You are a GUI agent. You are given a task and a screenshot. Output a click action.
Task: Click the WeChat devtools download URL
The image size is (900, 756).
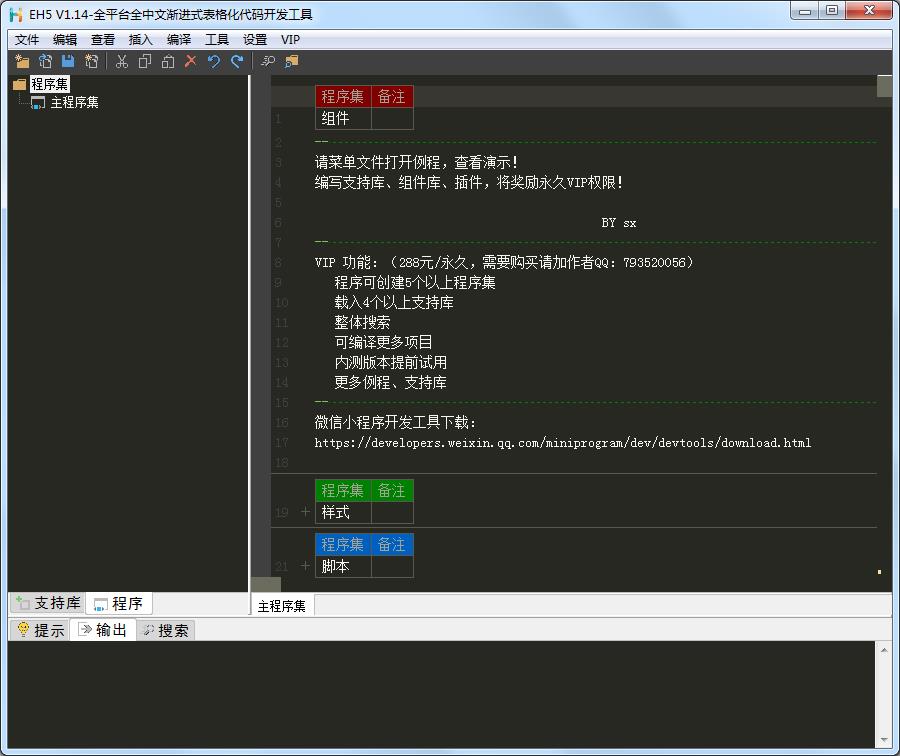(562, 442)
